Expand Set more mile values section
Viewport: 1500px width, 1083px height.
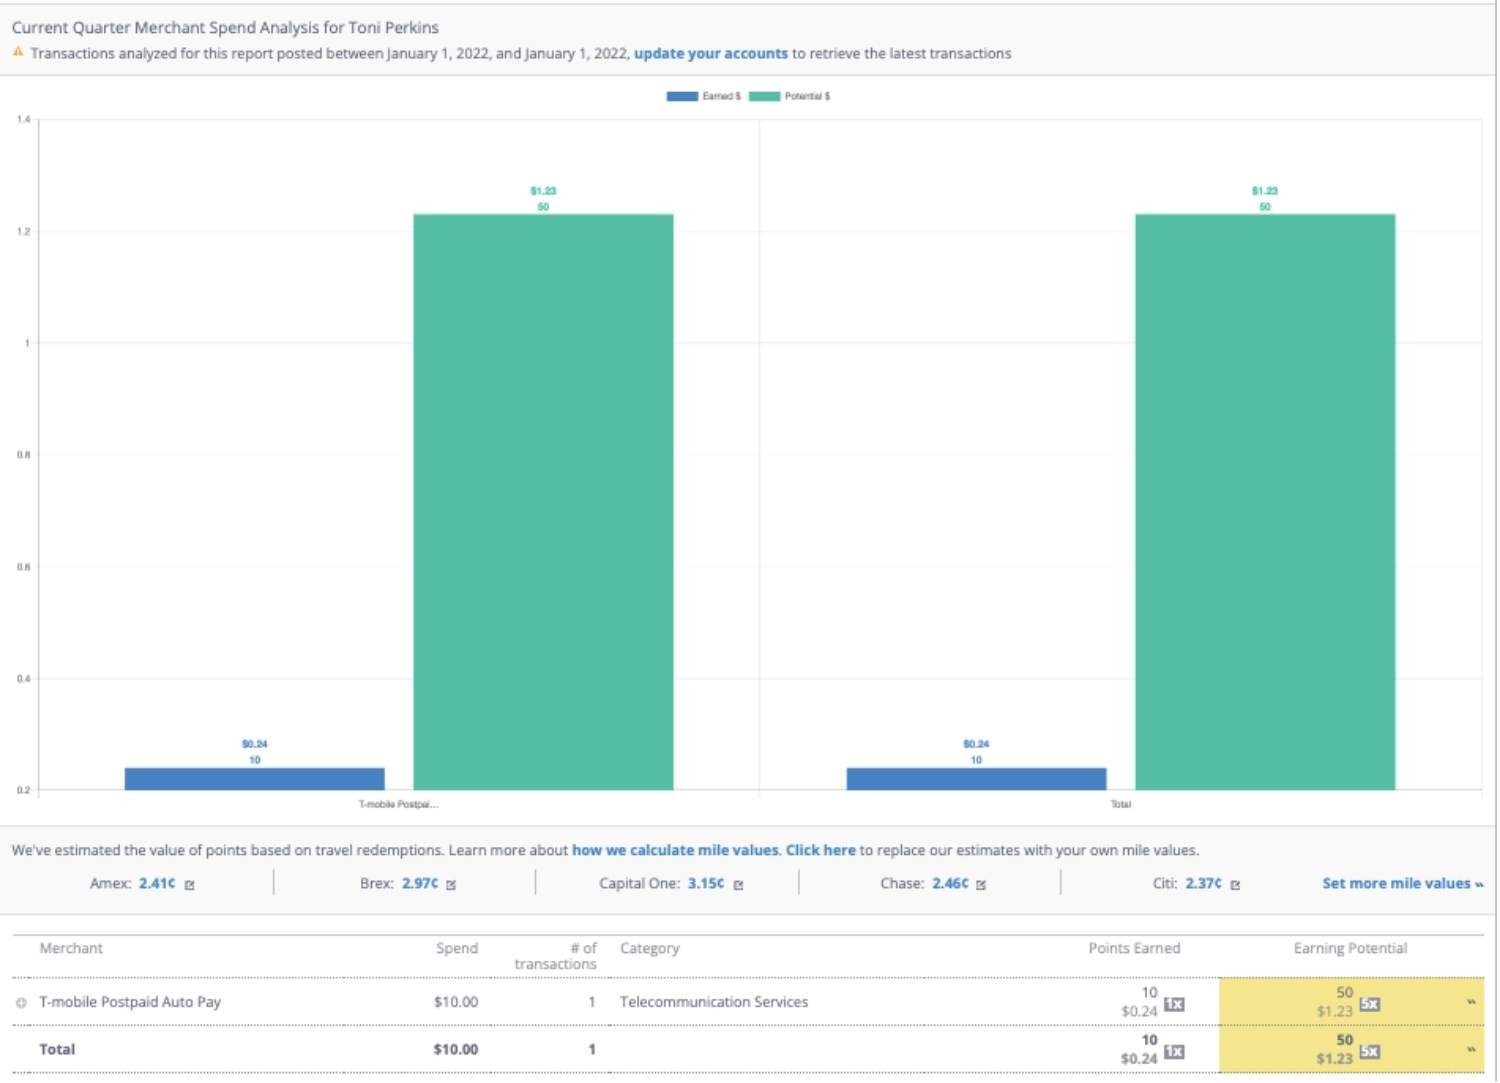pos(1402,883)
